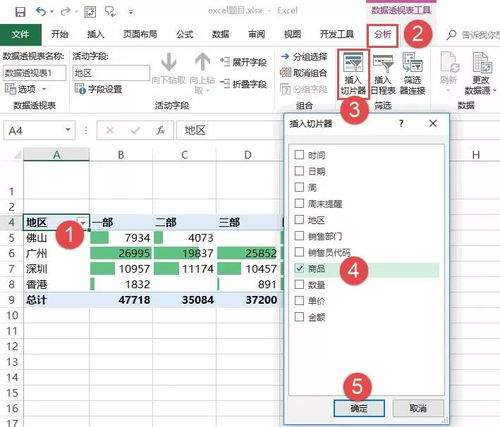
Task: Click 取消组合 ungroup
Action: (304, 73)
